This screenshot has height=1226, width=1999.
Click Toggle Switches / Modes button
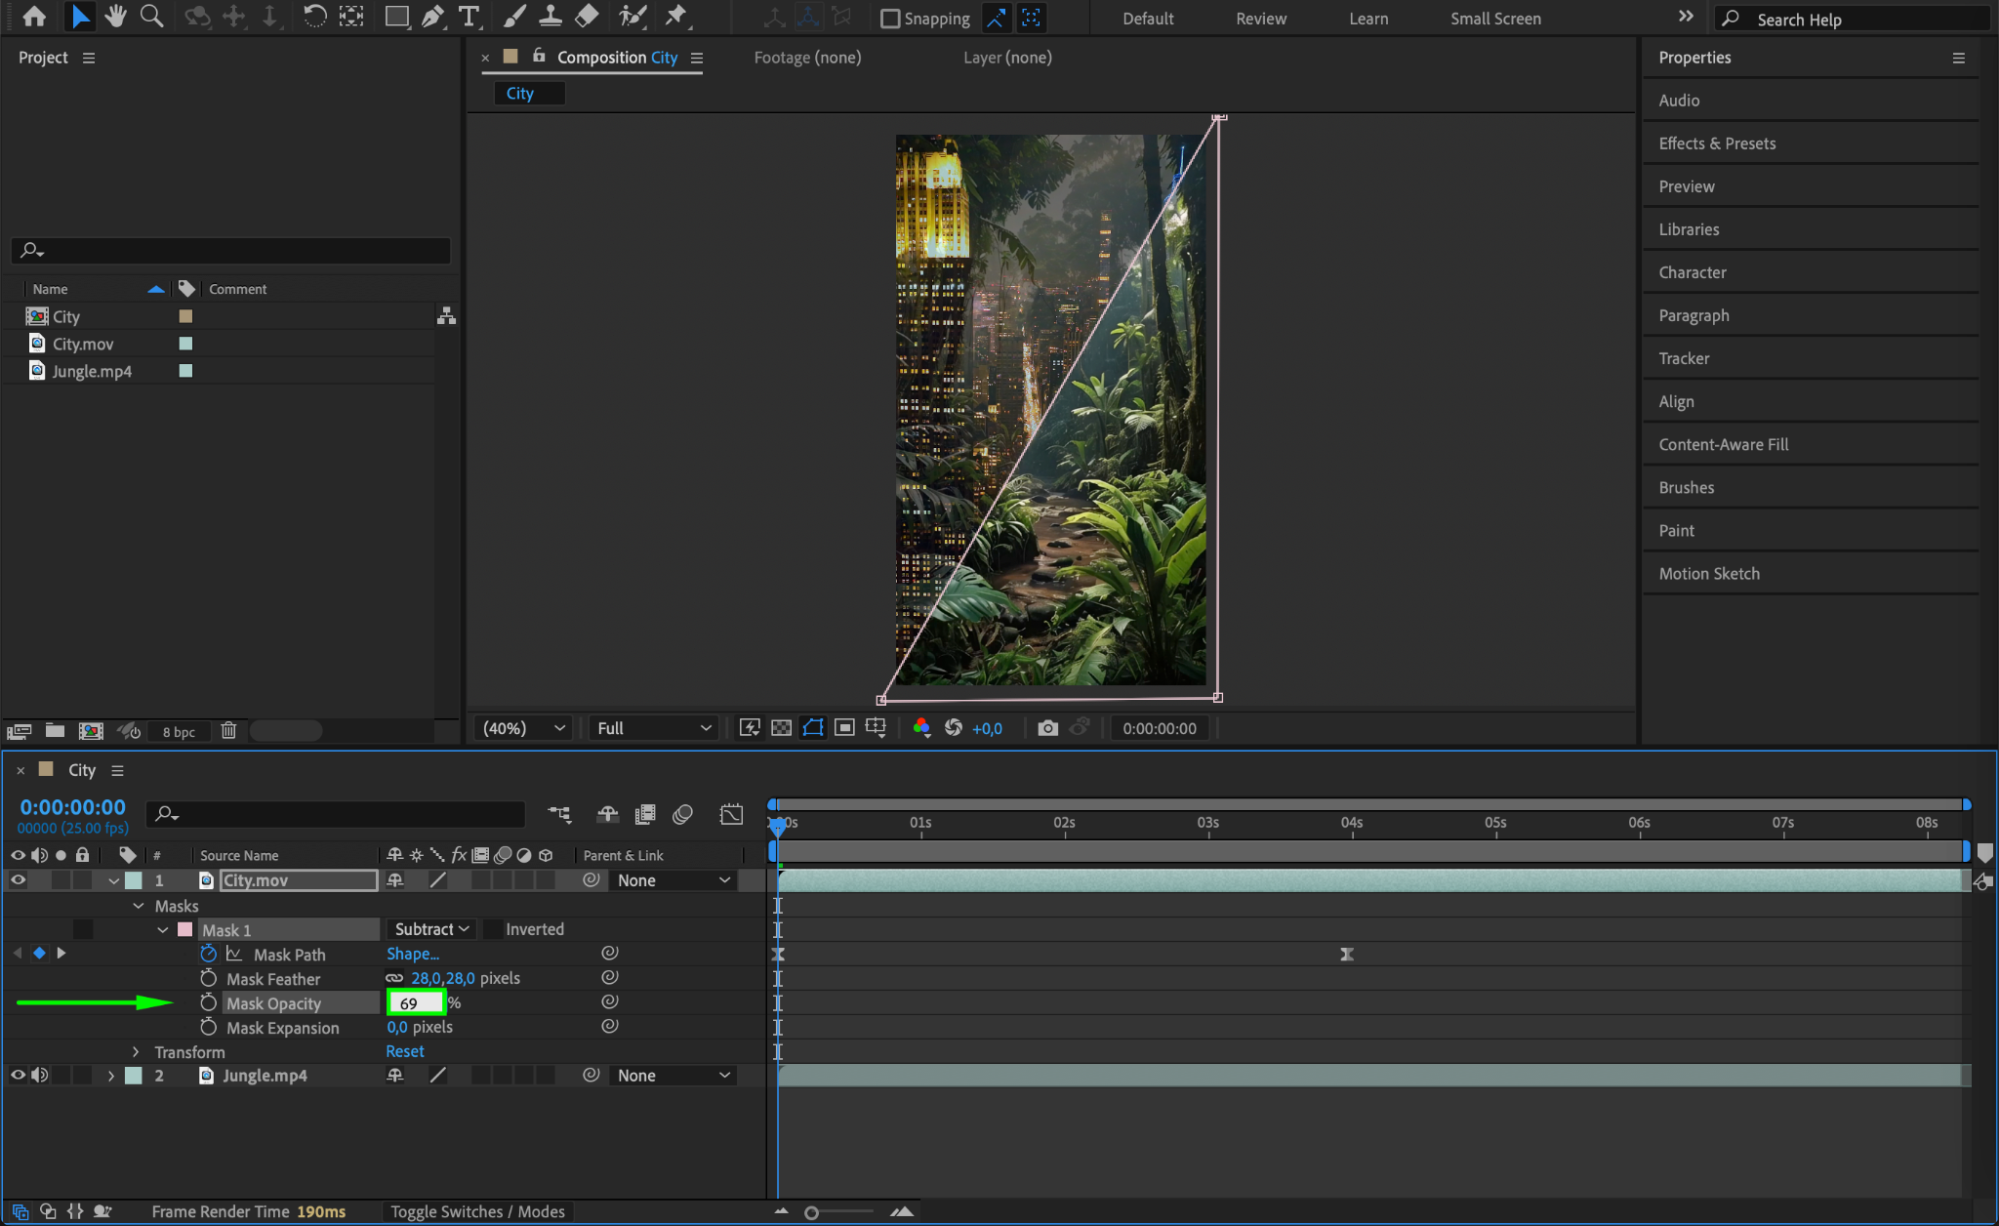(477, 1211)
